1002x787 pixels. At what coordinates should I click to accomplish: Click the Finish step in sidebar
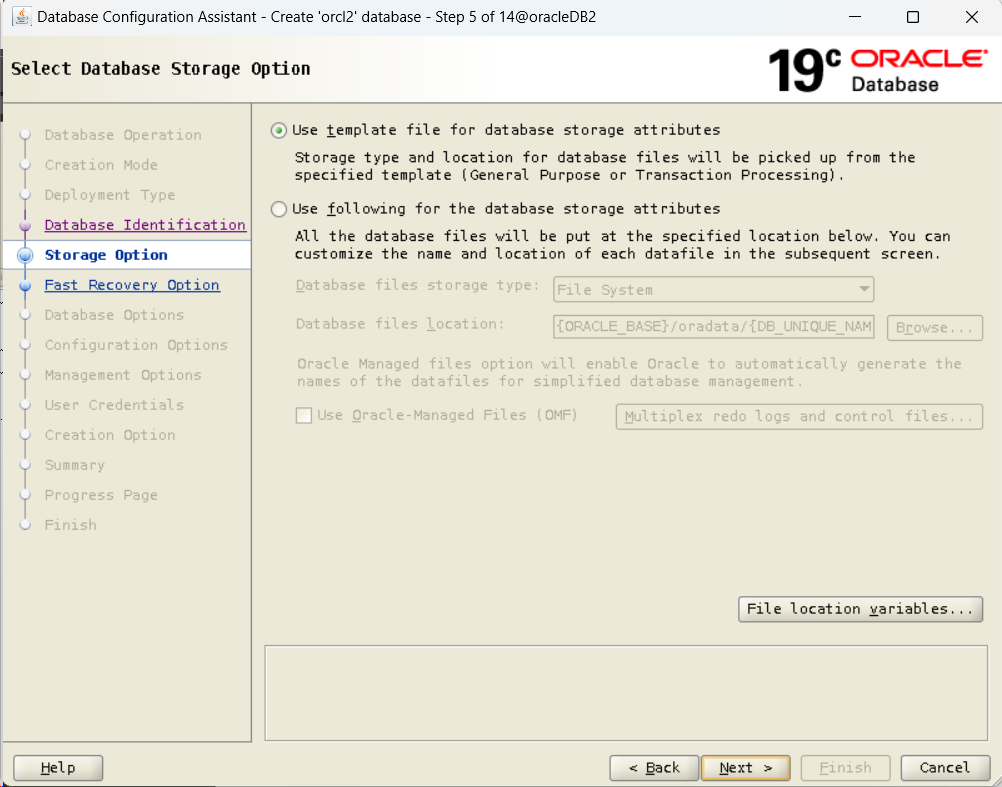(70, 525)
